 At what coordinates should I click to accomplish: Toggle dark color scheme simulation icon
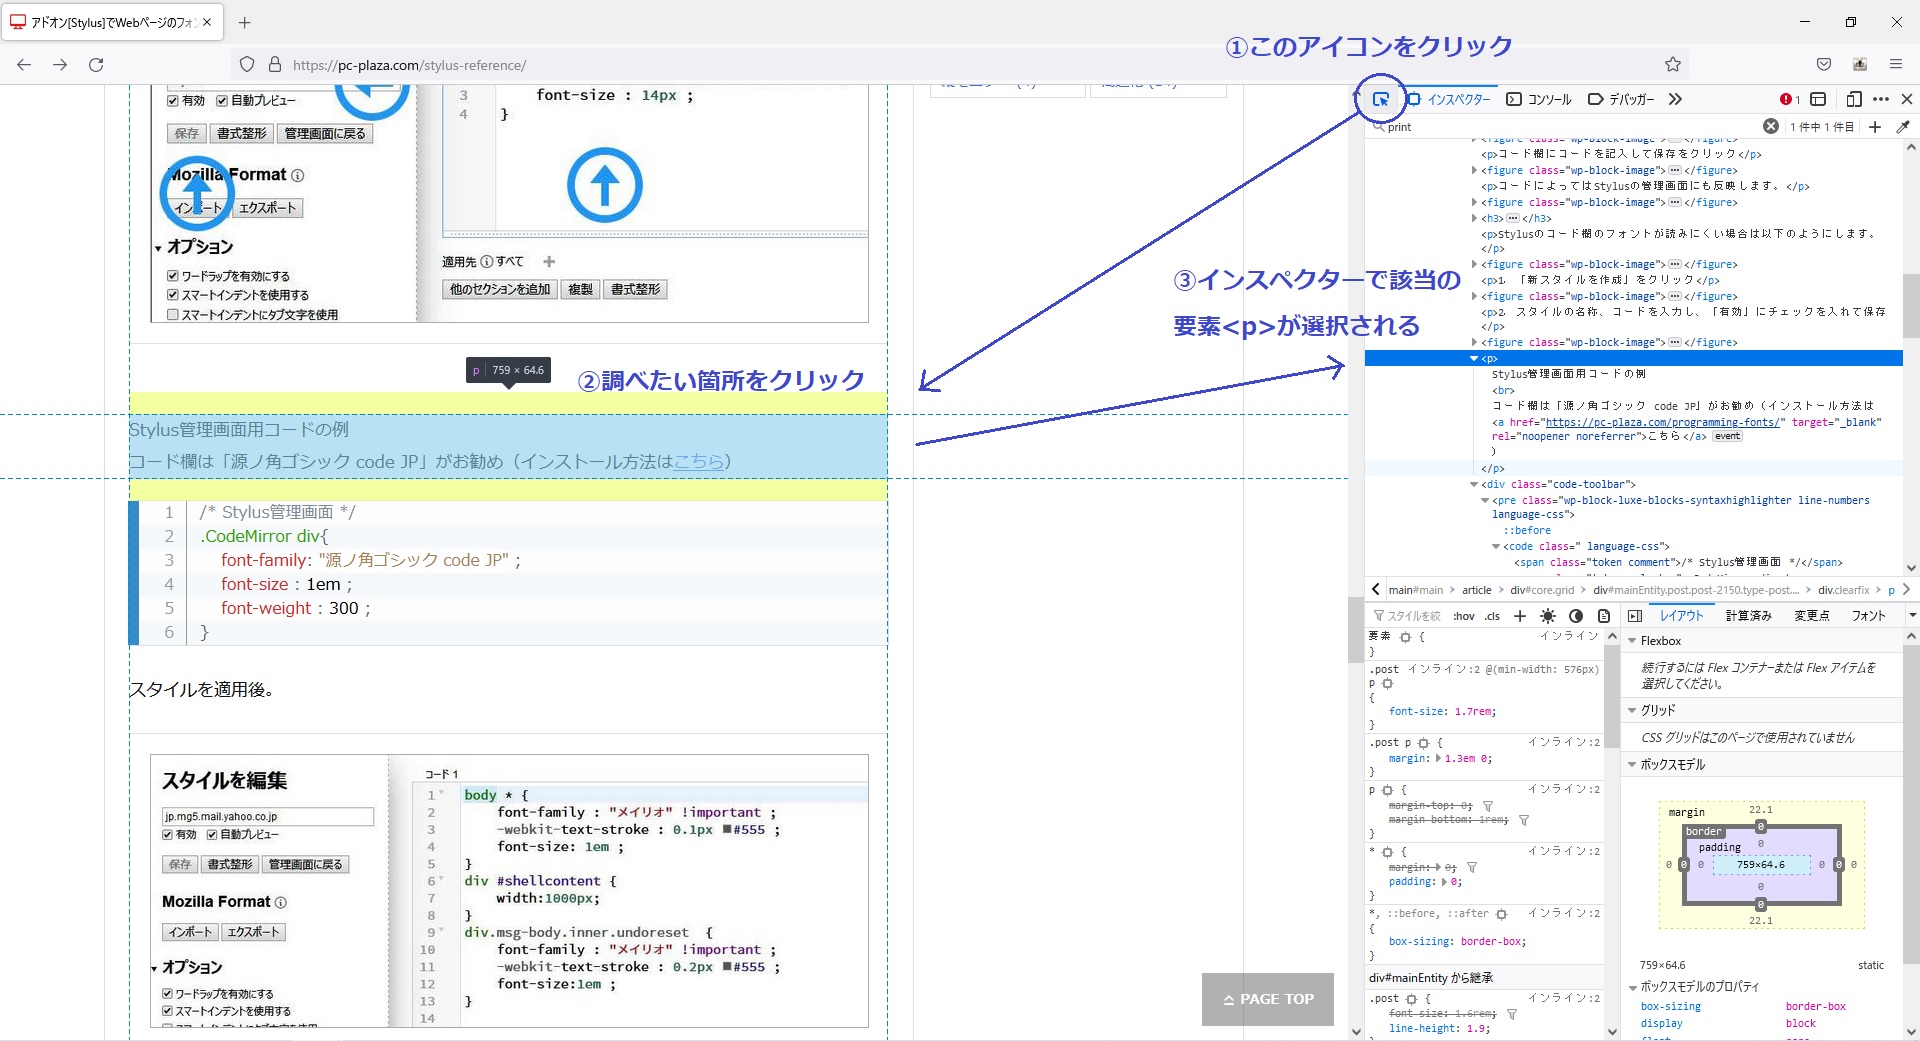point(1576,616)
